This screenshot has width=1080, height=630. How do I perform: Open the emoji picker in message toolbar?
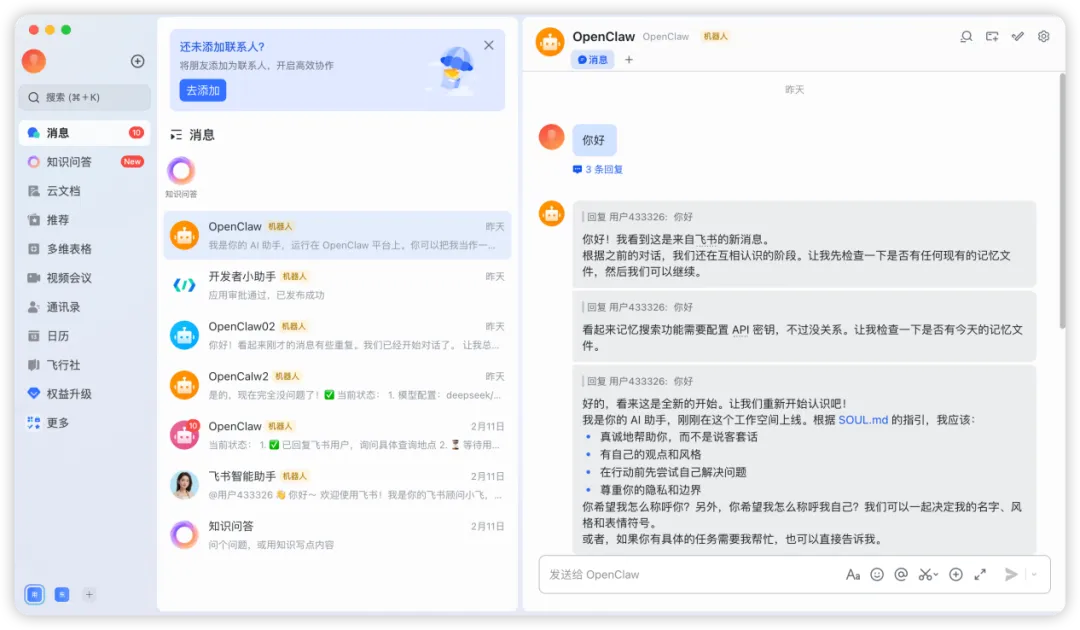877,574
